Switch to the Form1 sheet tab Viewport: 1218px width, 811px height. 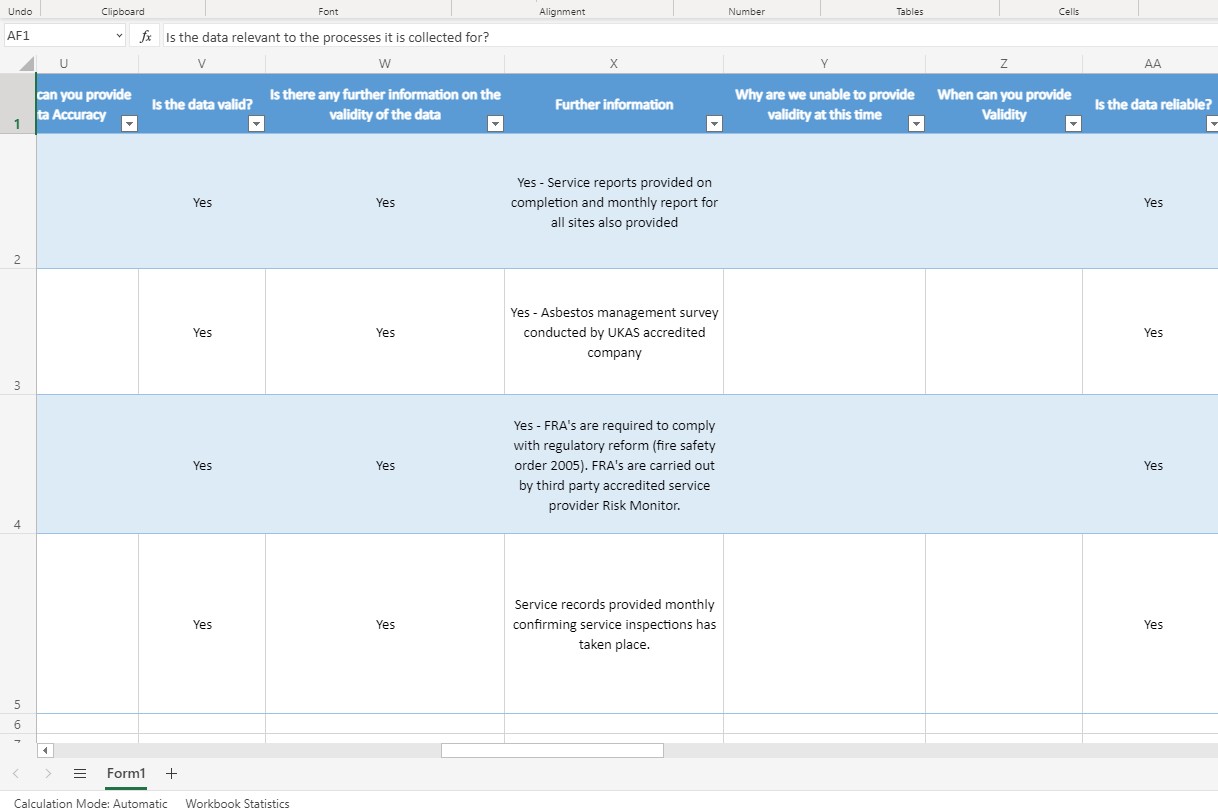point(126,774)
